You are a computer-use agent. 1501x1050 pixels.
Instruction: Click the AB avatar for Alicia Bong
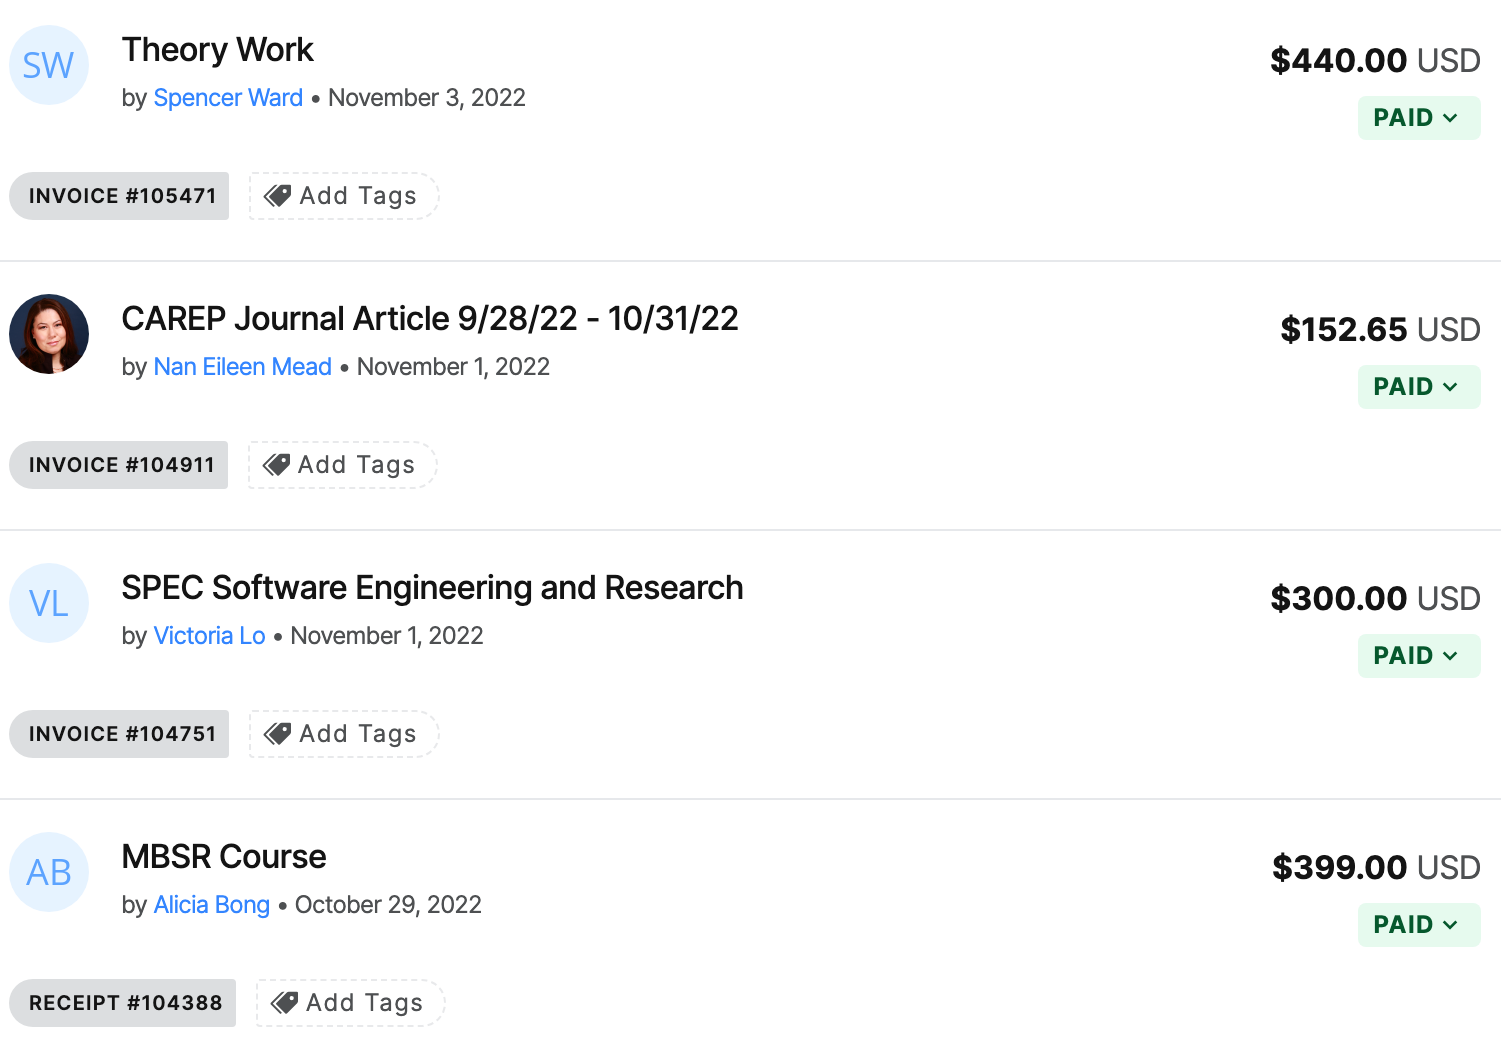click(x=49, y=872)
